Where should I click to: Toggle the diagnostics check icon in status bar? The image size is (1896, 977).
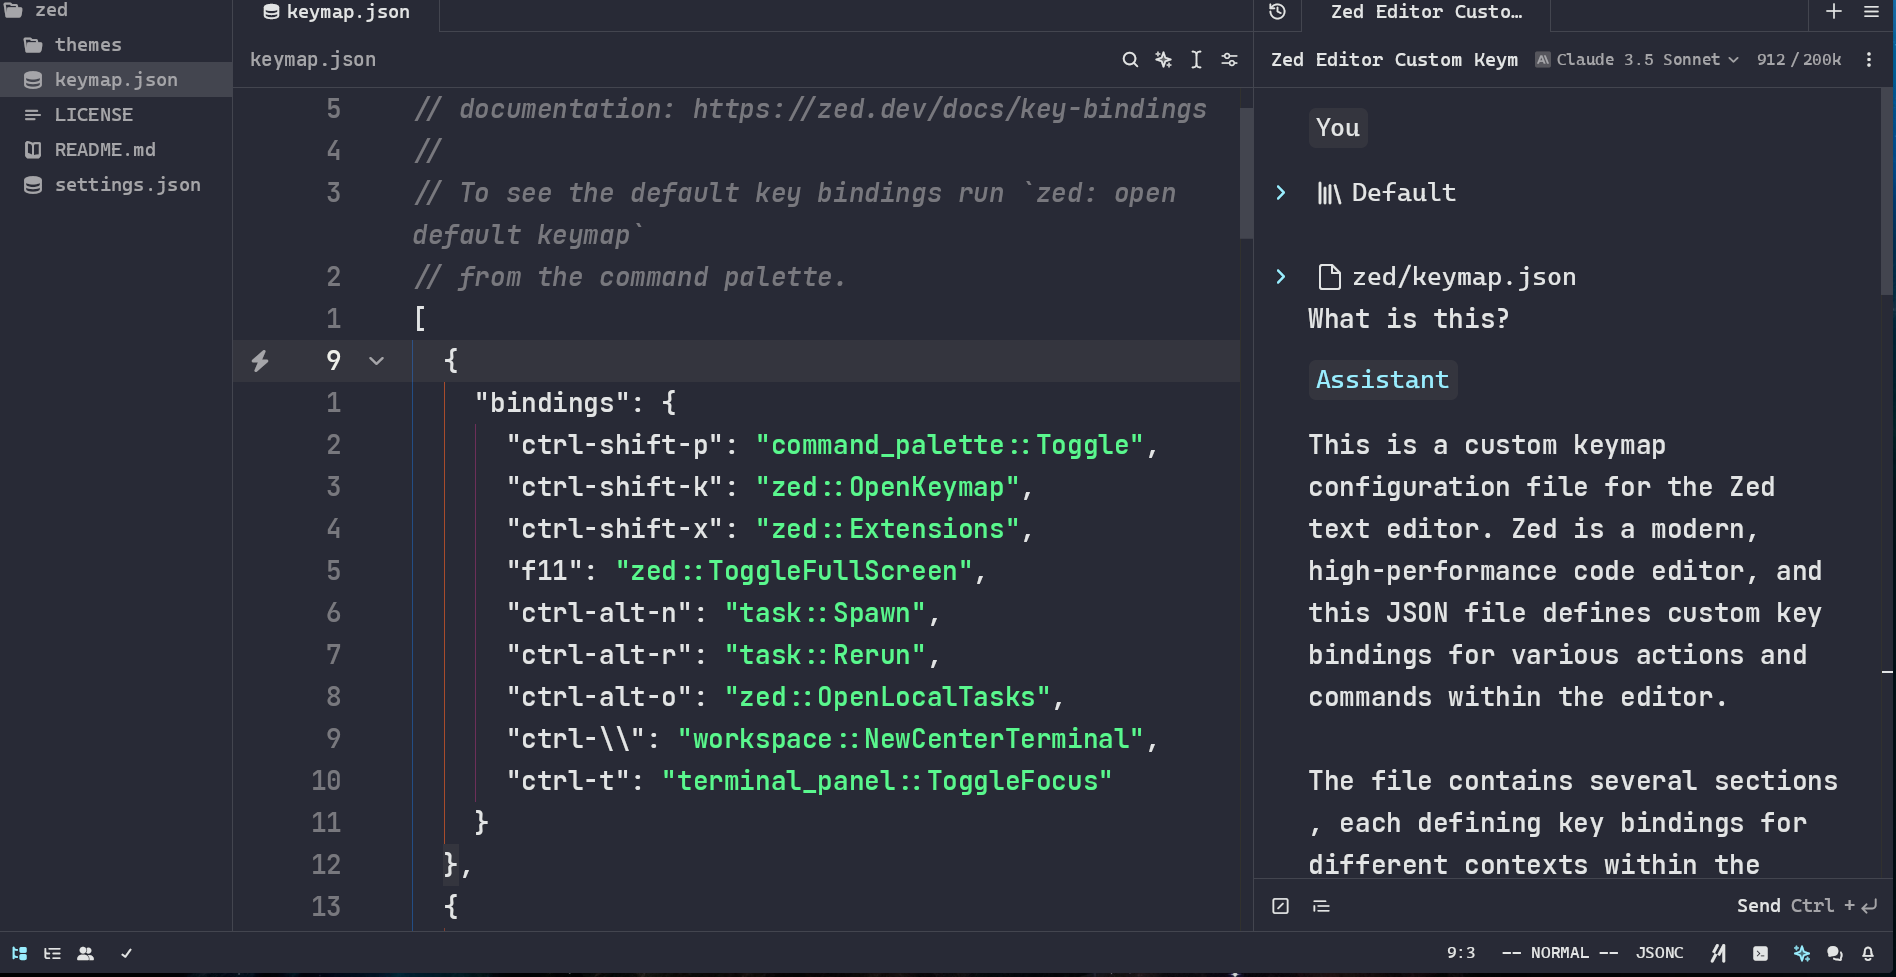coord(127,953)
